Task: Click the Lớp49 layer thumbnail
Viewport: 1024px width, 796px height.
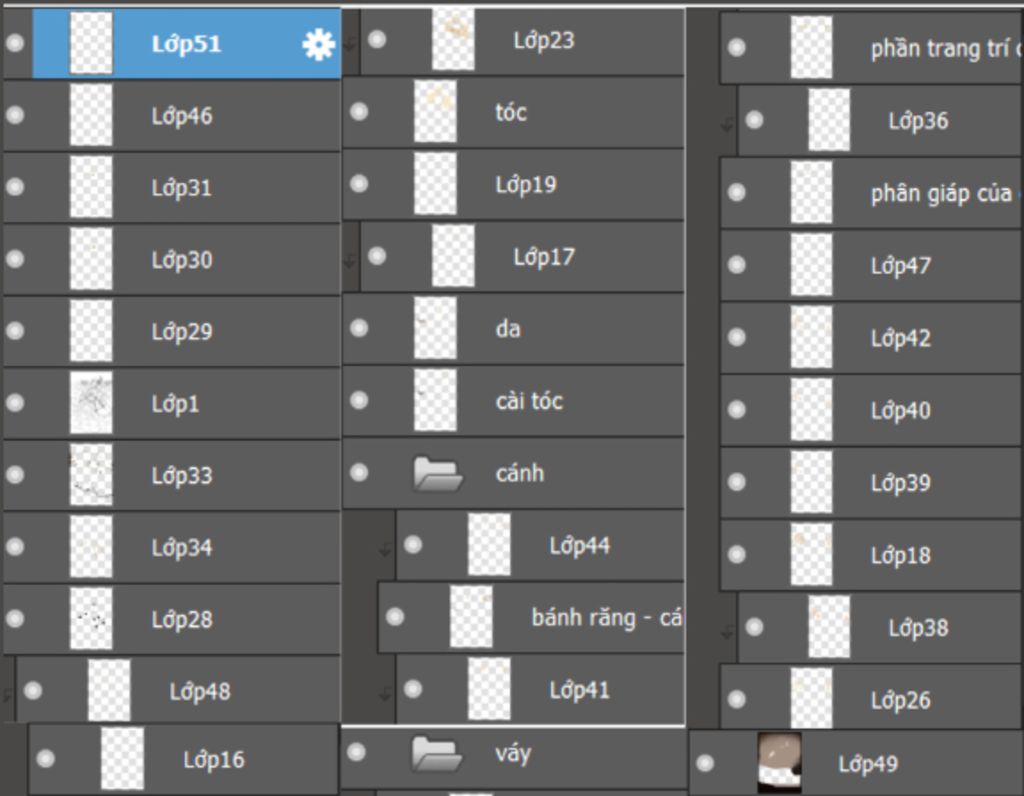Action: point(779,763)
